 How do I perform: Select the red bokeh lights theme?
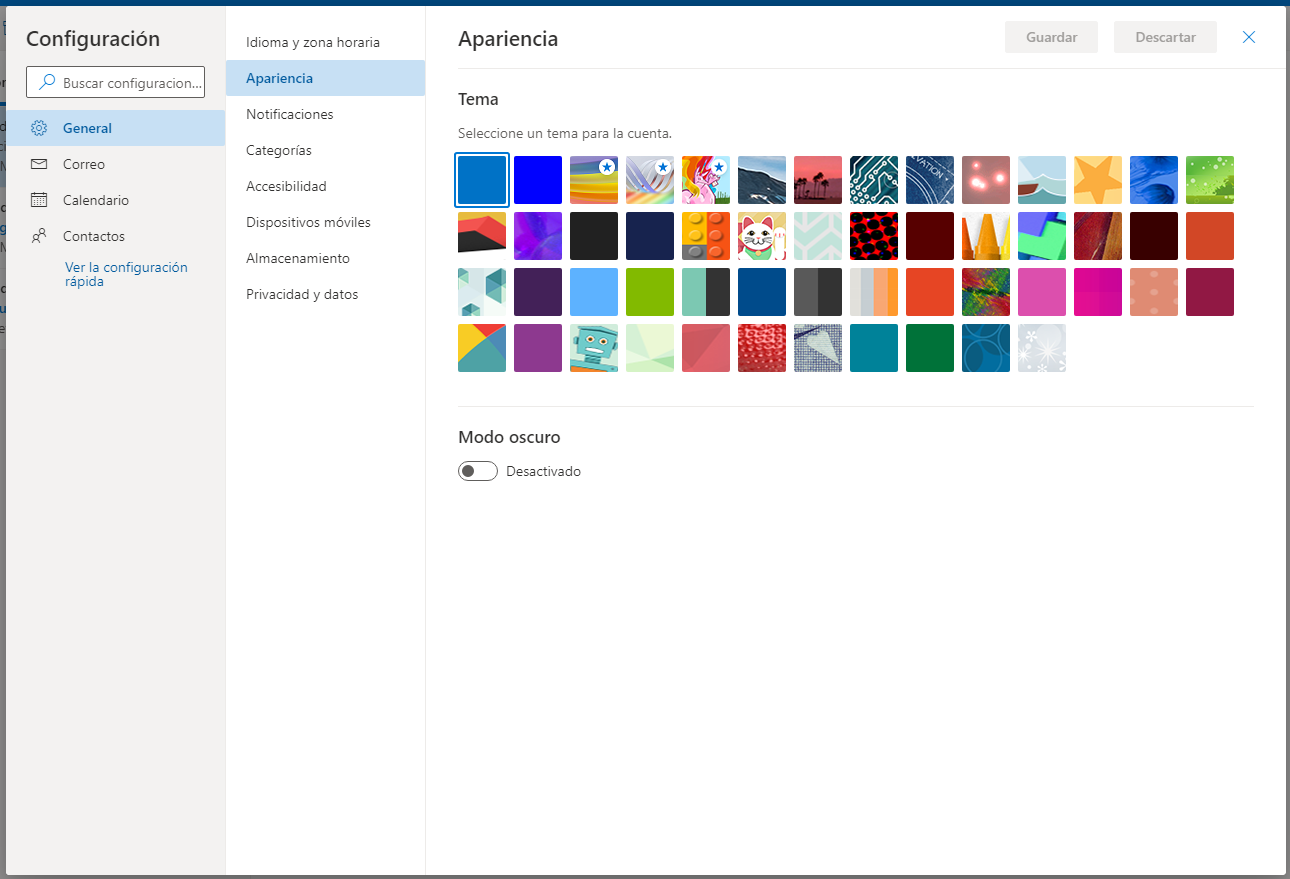[x=986, y=180]
